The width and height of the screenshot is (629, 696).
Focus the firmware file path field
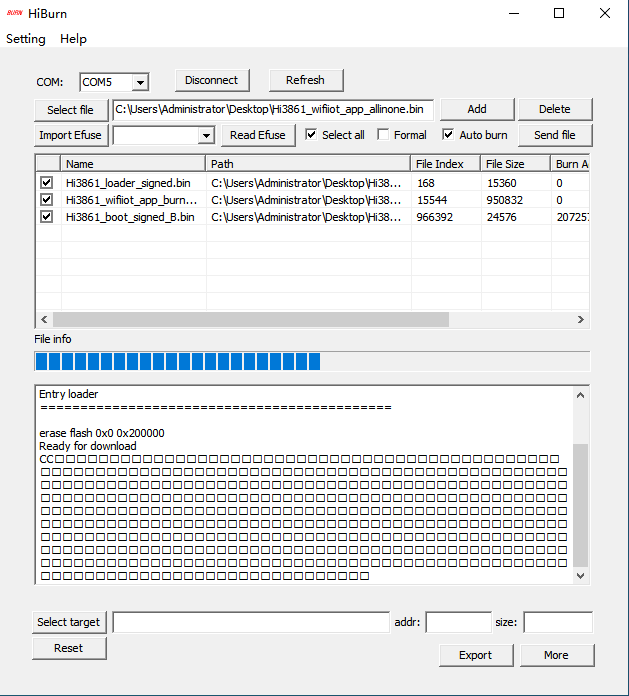tap(273, 110)
